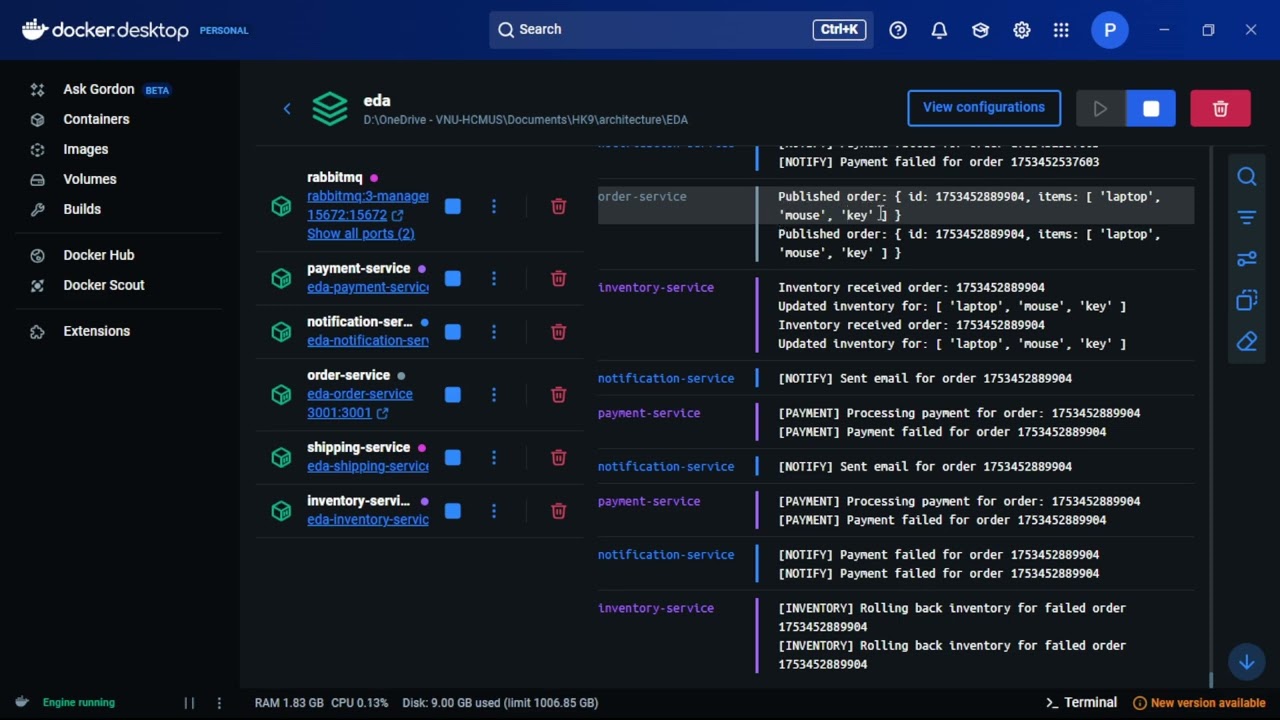Jump to latest logs down arrow
1280x720 pixels.
click(1247, 662)
